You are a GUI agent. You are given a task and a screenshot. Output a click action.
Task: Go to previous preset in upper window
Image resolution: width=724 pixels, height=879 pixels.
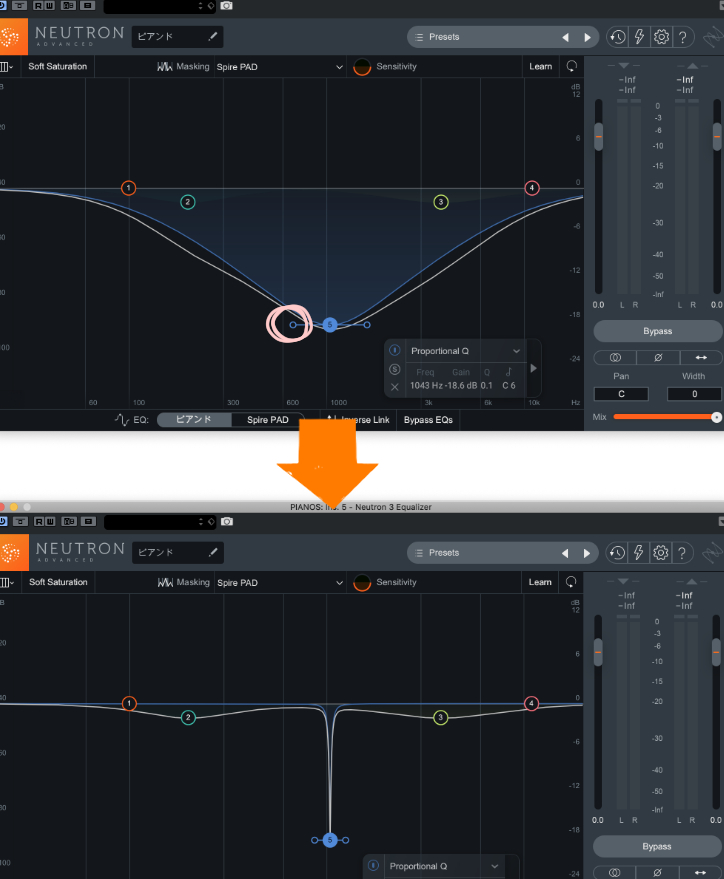coord(565,37)
